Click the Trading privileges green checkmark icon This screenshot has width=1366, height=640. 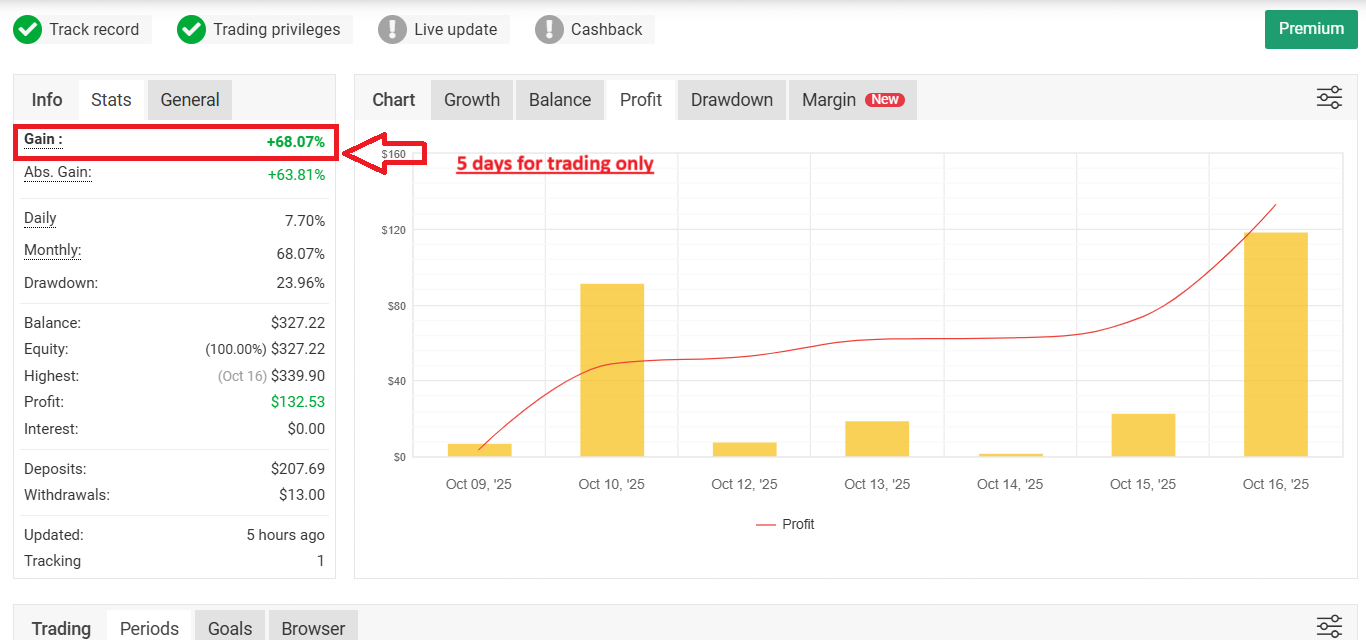191,30
